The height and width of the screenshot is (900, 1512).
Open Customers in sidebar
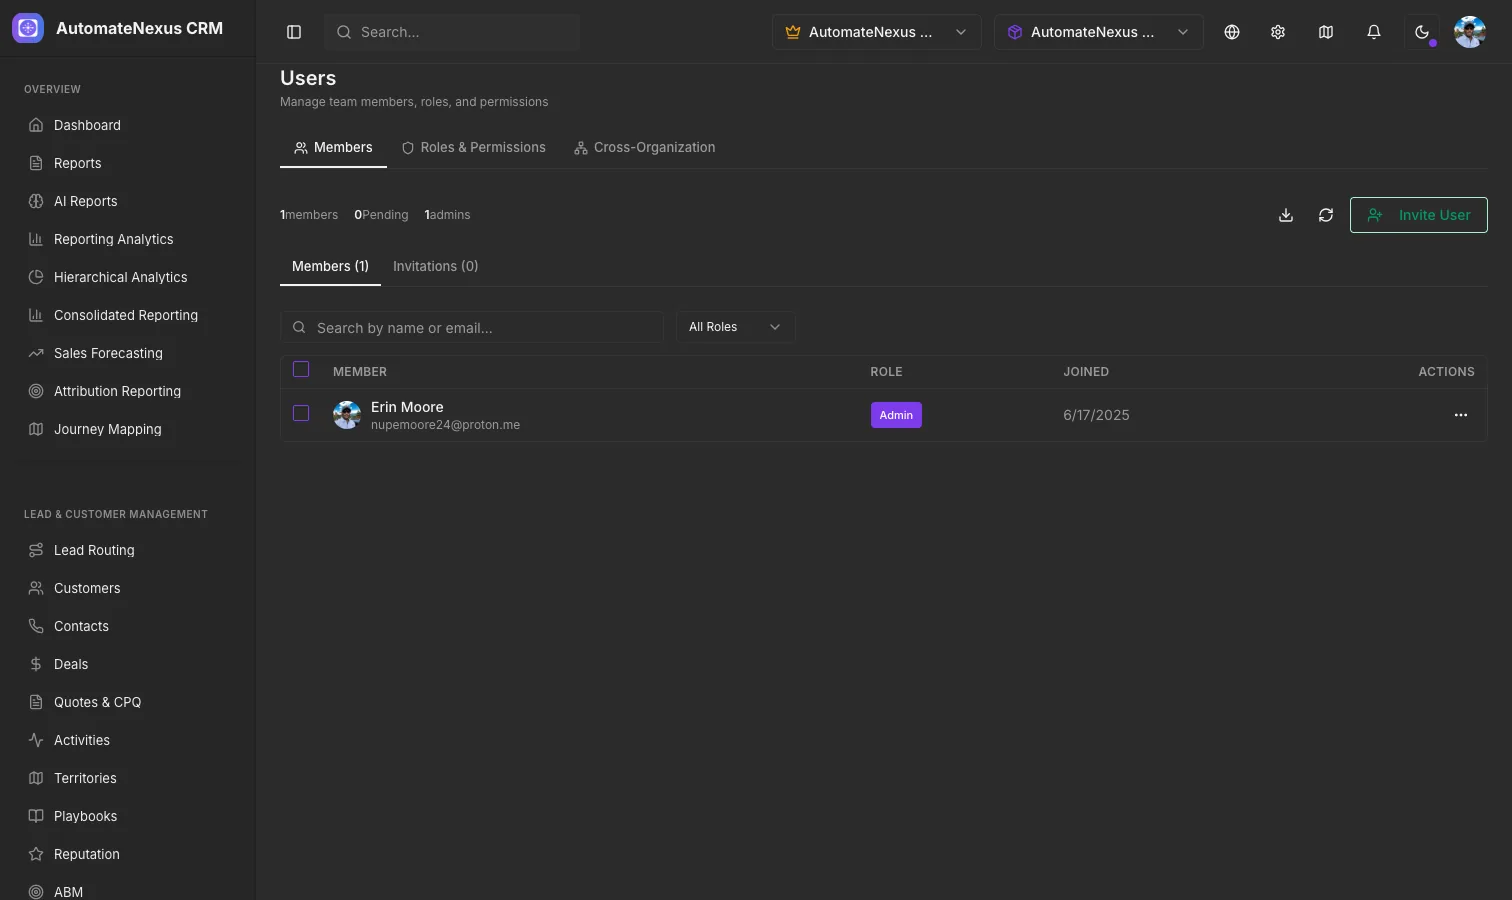[x=128, y=588]
